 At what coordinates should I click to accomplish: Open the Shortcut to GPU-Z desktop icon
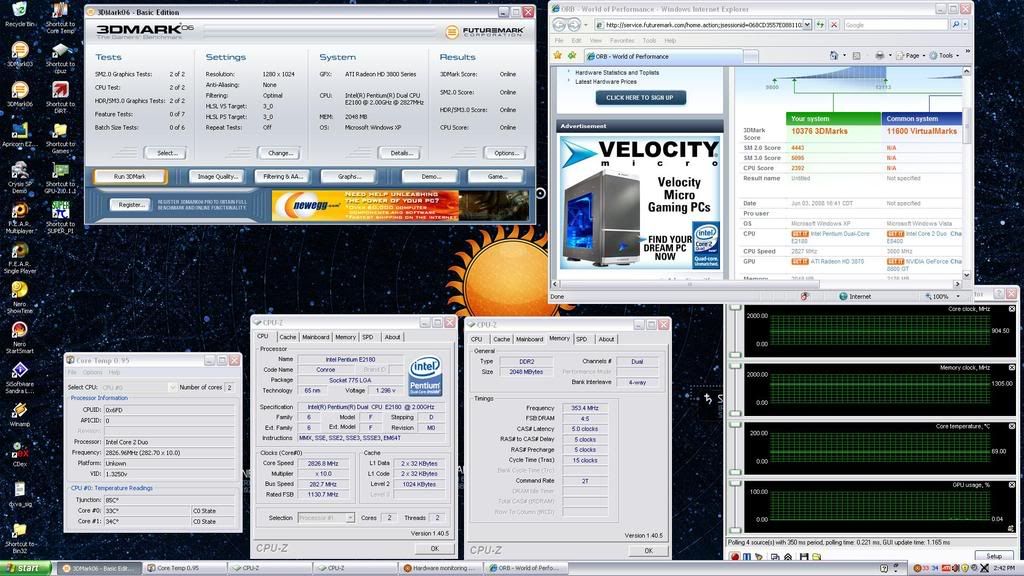pyautogui.click(x=60, y=177)
